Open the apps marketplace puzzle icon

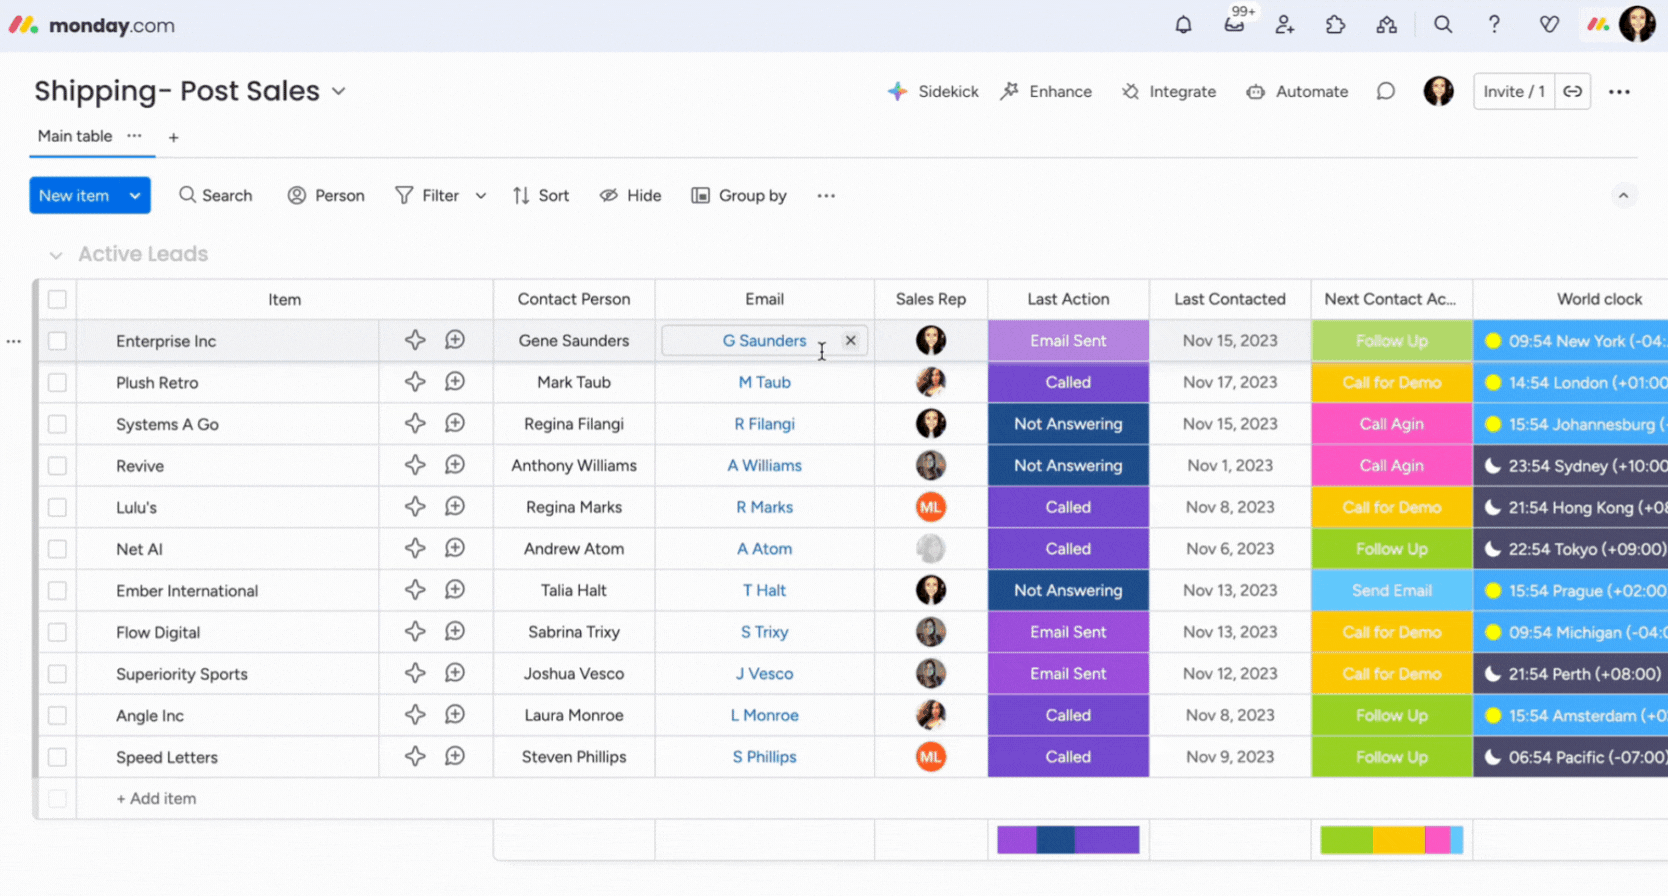tap(1335, 25)
